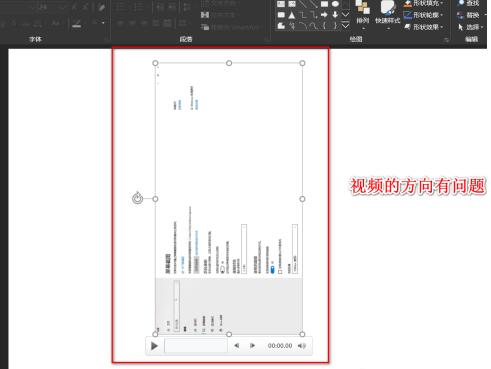
Task: Play the inserted video
Action: tap(154, 346)
